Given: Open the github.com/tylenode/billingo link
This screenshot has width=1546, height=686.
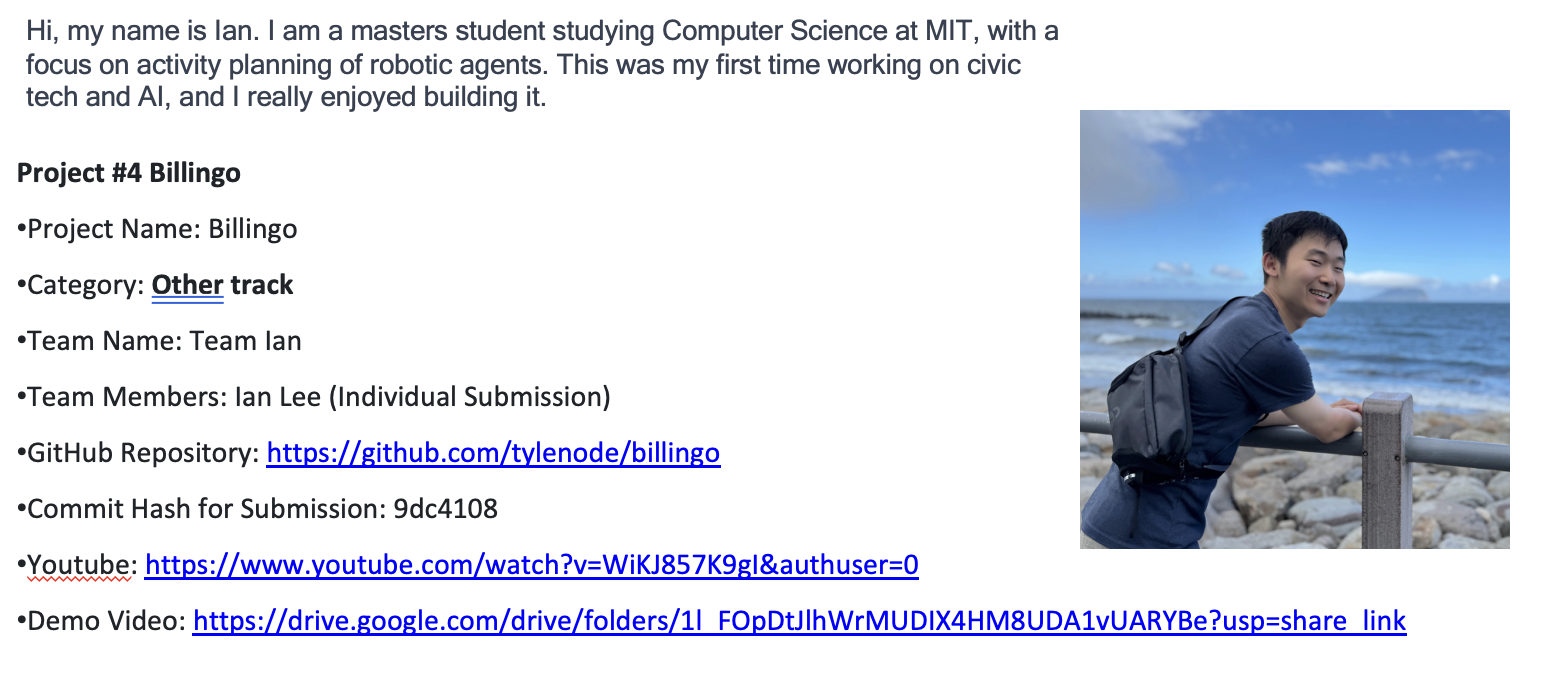Looking at the screenshot, I should [493, 453].
